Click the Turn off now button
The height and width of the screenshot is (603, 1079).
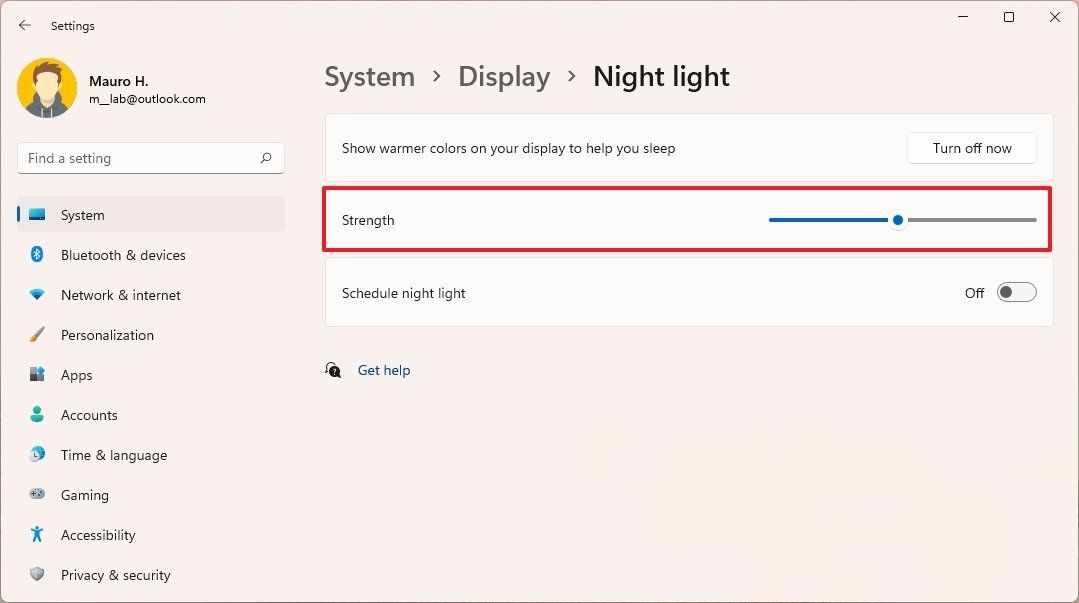tap(971, 147)
